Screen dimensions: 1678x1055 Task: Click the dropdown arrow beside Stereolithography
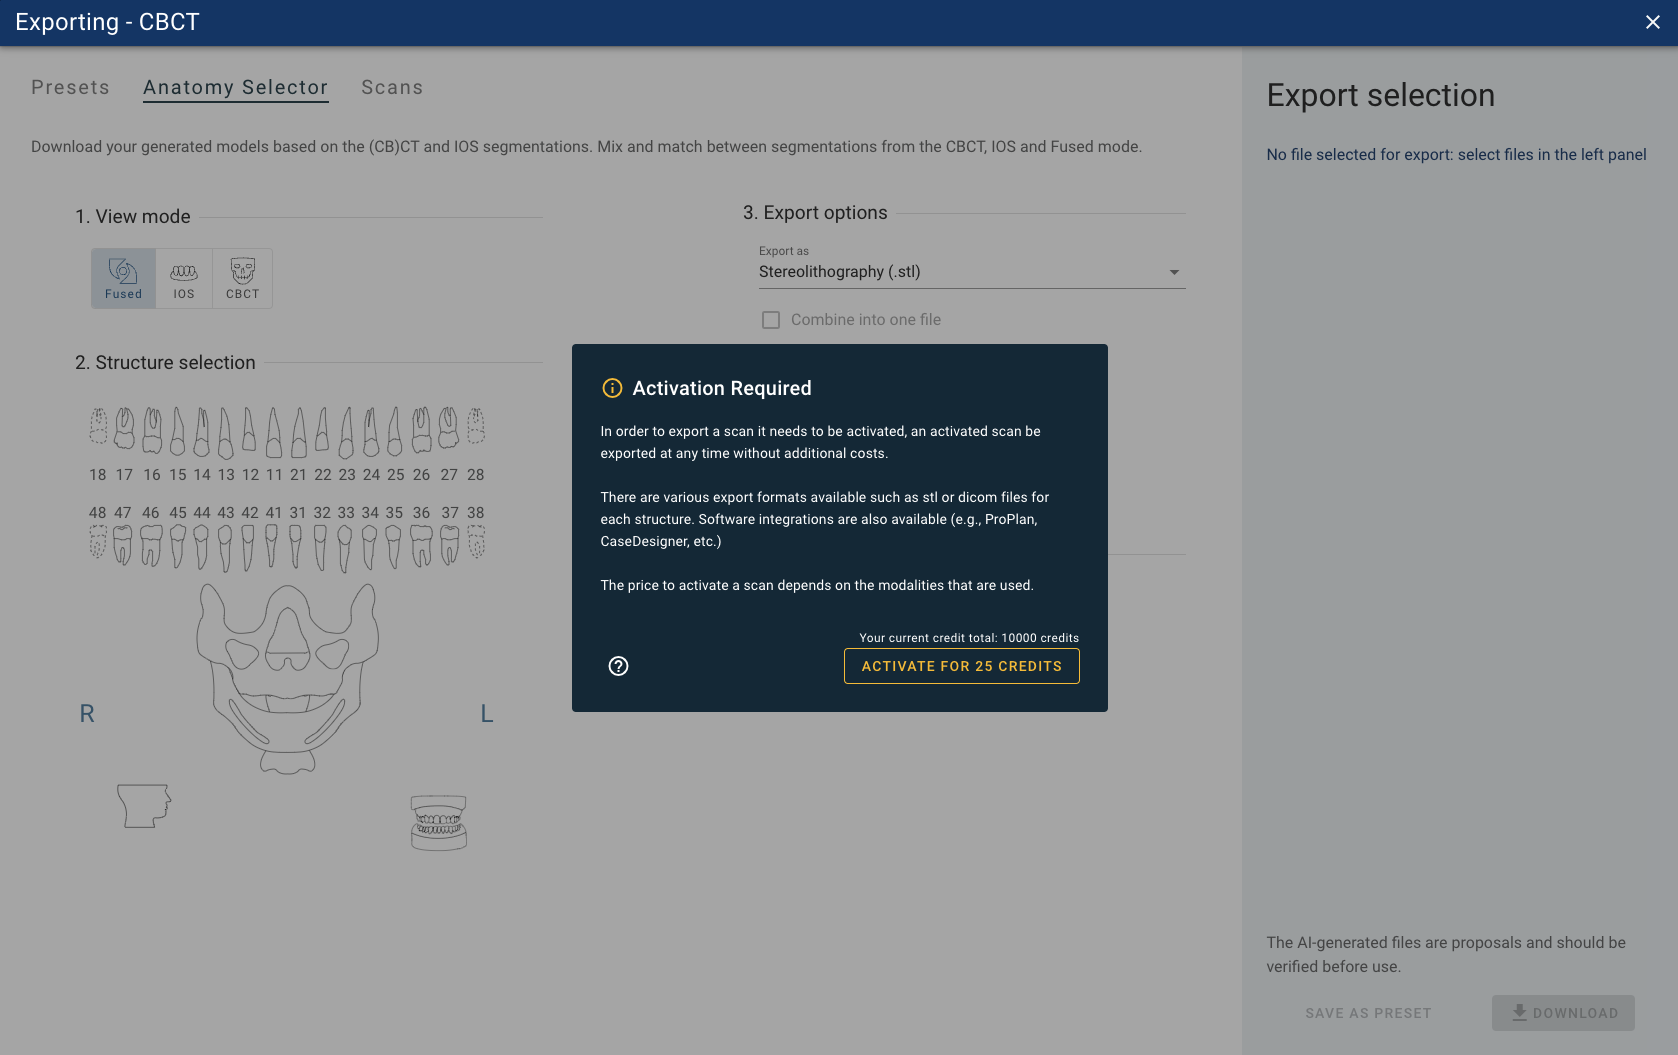tap(1174, 272)
